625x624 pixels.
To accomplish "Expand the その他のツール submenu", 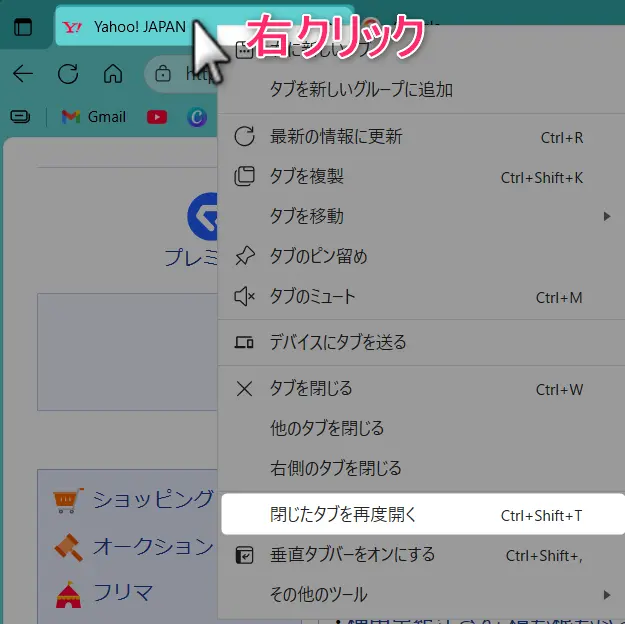I will pyautogui.click(x=318, y=594).
